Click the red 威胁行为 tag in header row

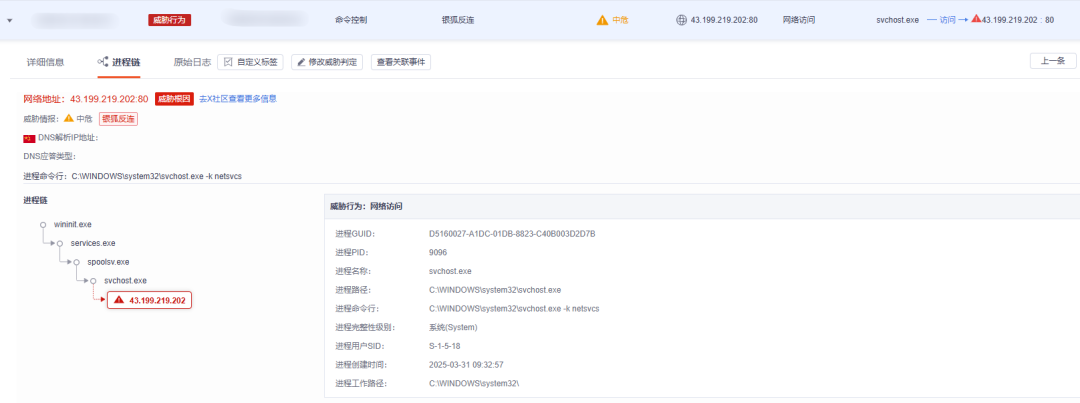click(x=168, y=20)
